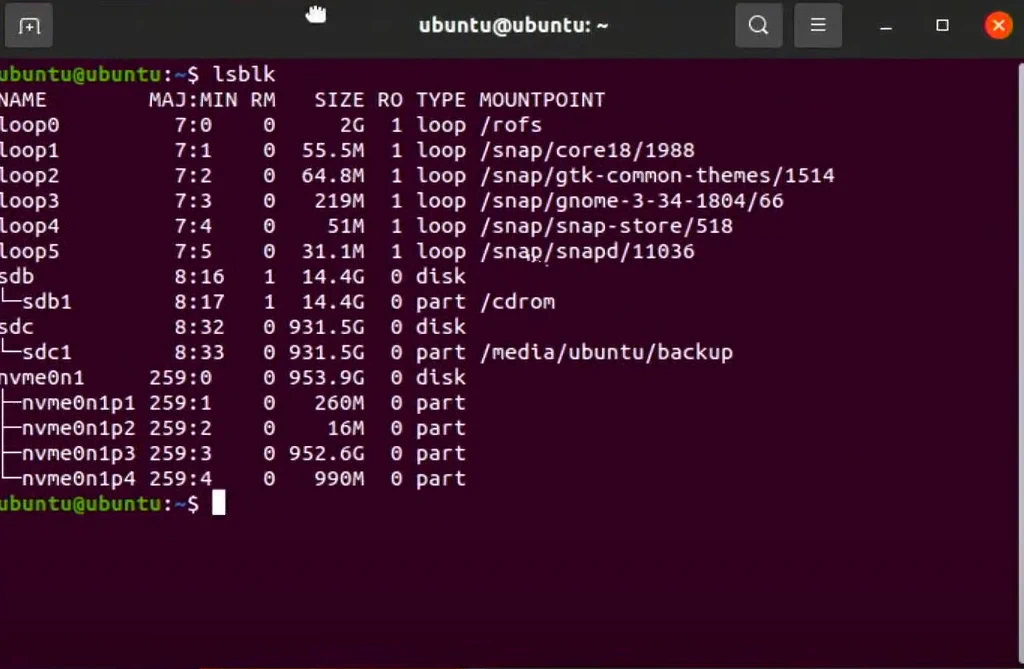Screen dimensions: 1024x669
Task: Open a new terminal tab
Action: (29, 25)
